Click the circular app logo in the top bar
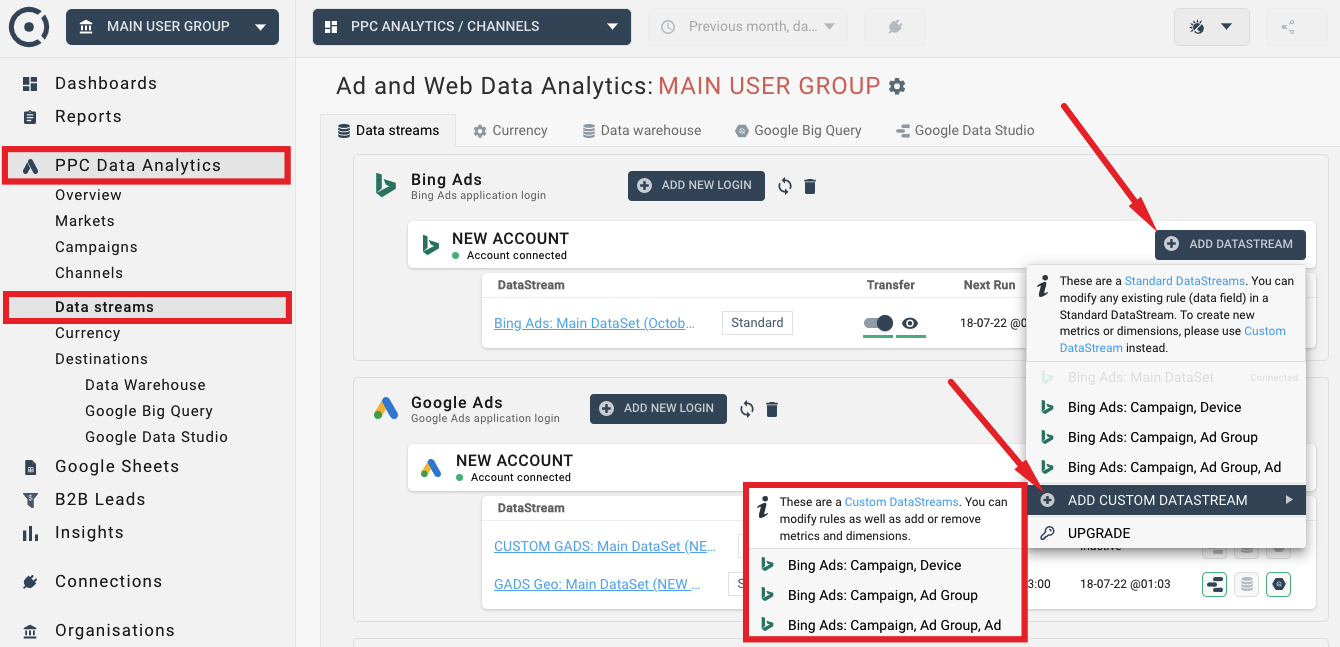 tap(29, 27)
